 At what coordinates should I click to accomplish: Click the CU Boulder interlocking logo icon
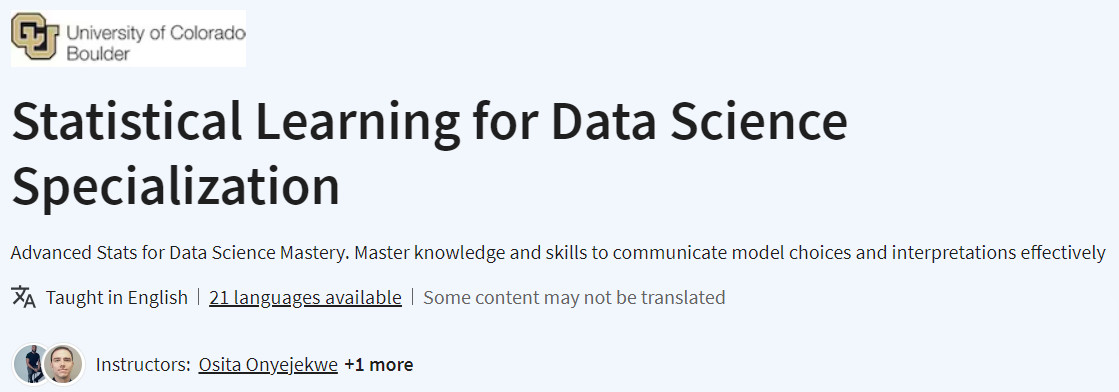tap(35, 37)
